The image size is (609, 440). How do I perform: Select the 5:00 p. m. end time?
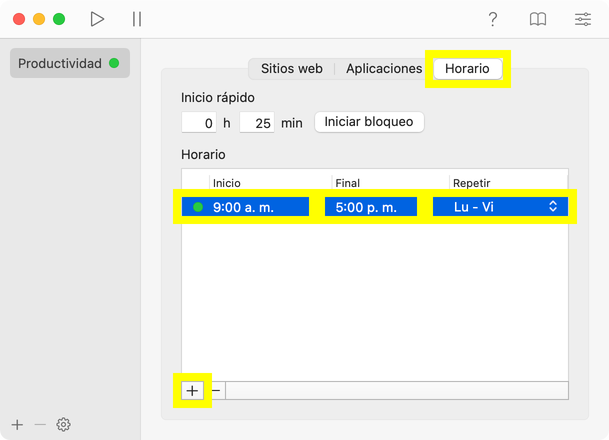[x=370, y=207]
